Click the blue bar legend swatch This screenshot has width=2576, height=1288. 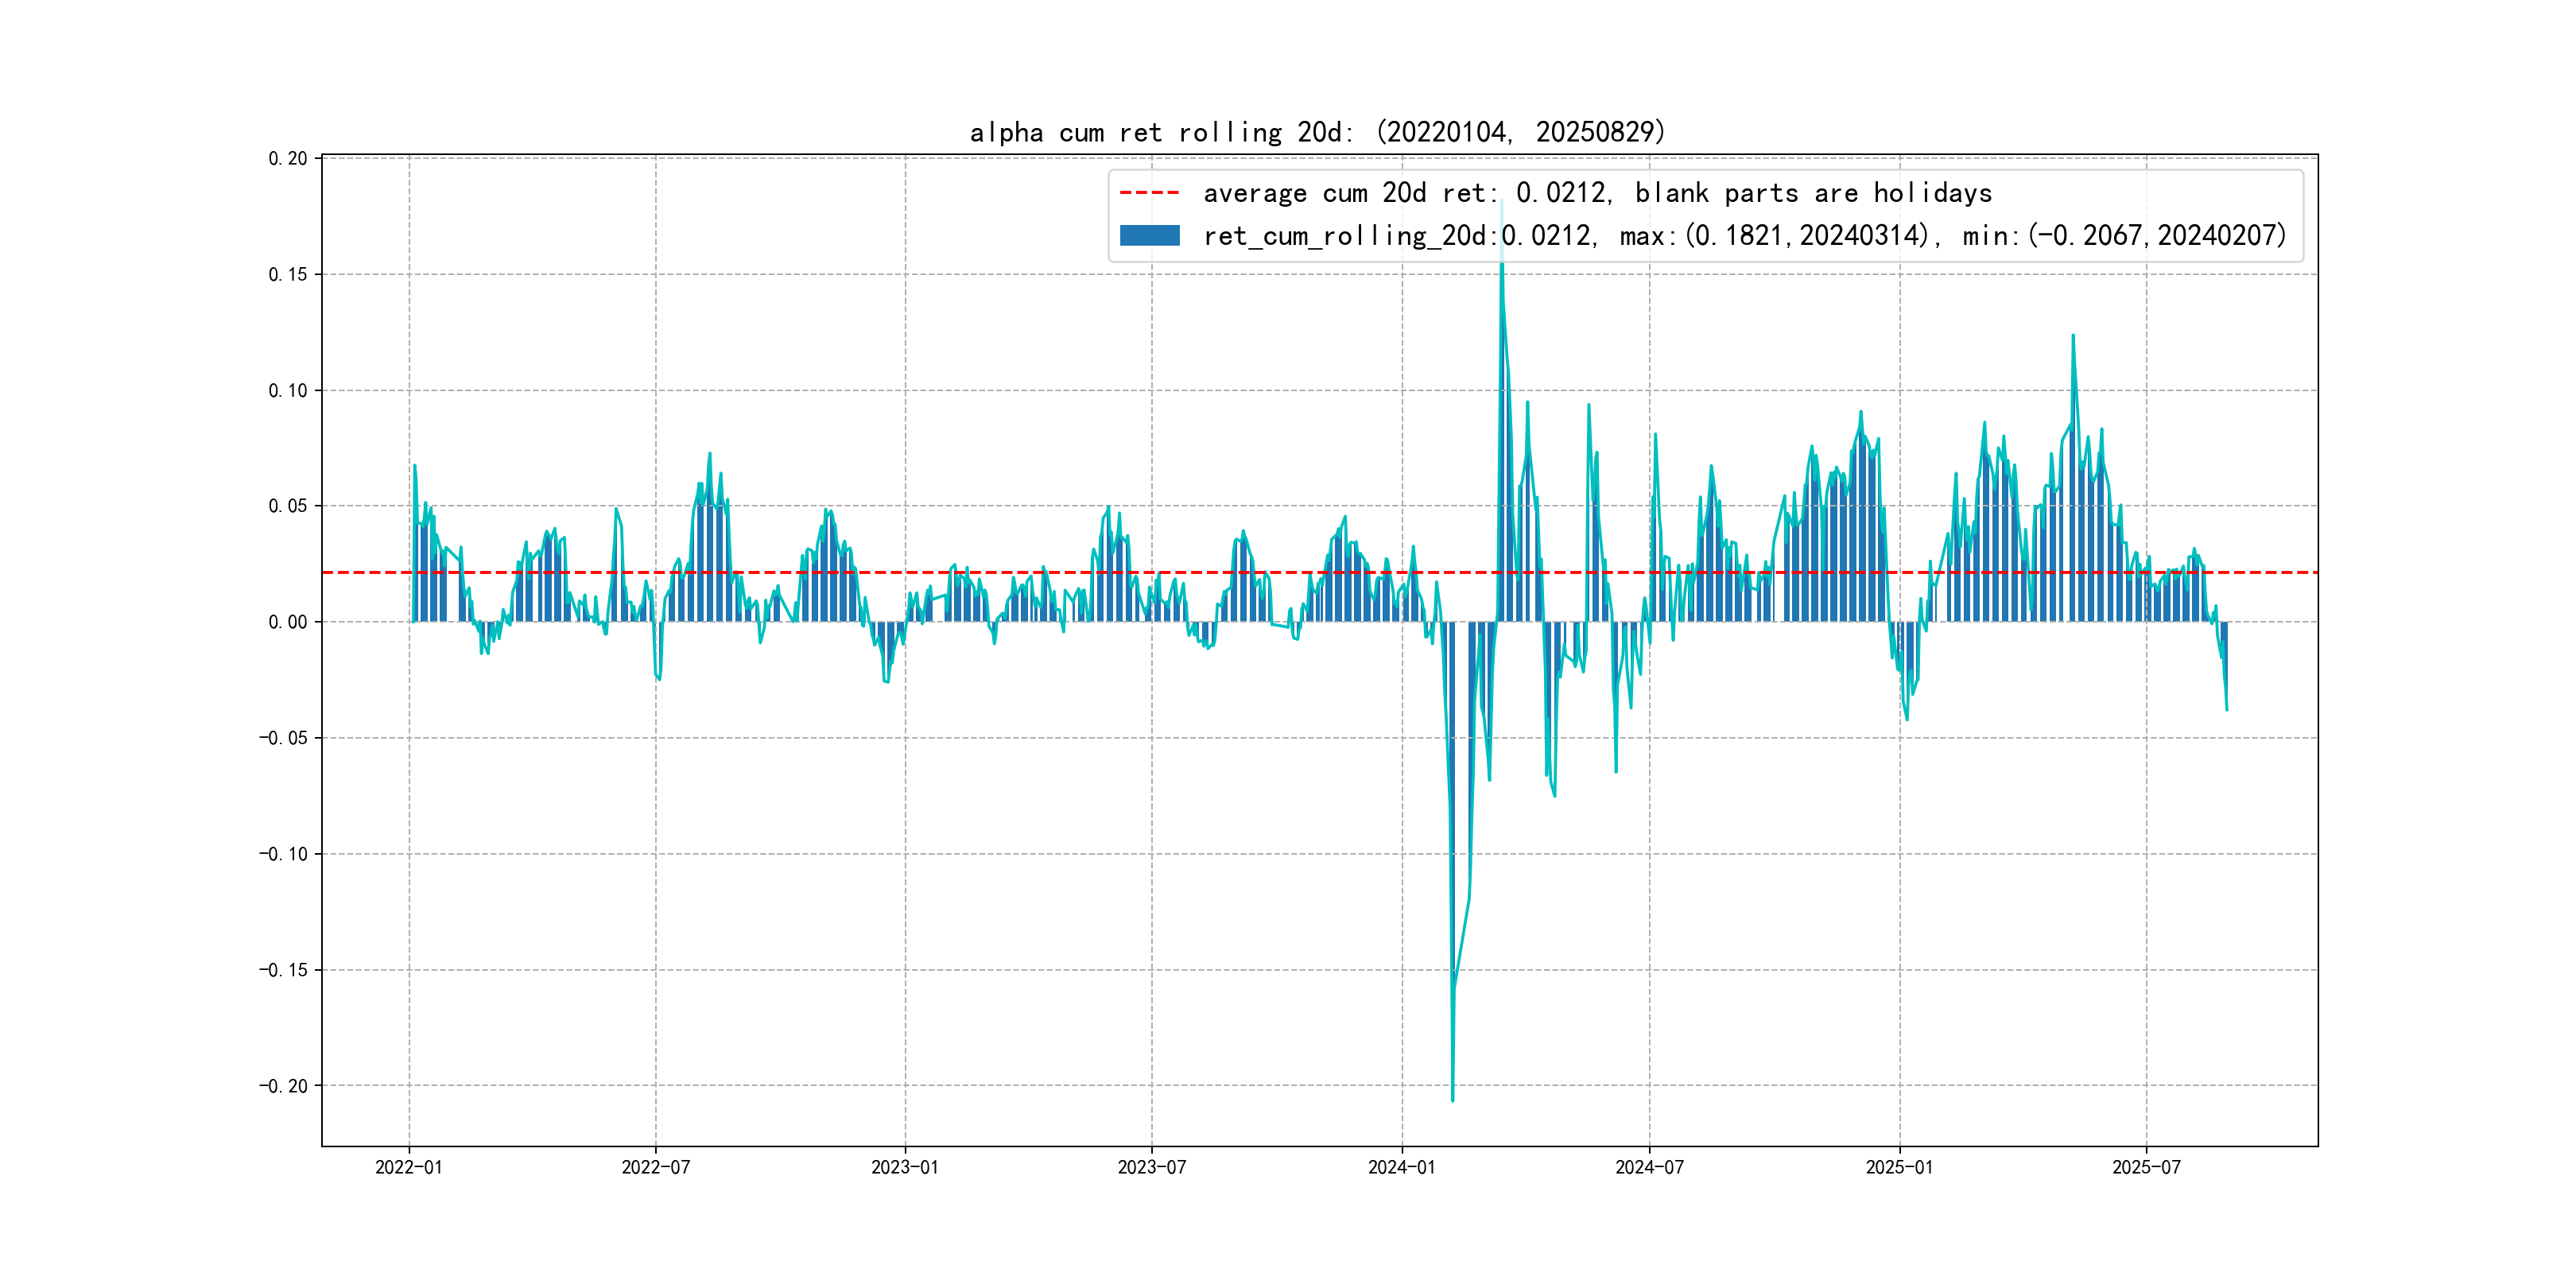pos(1149,236)
